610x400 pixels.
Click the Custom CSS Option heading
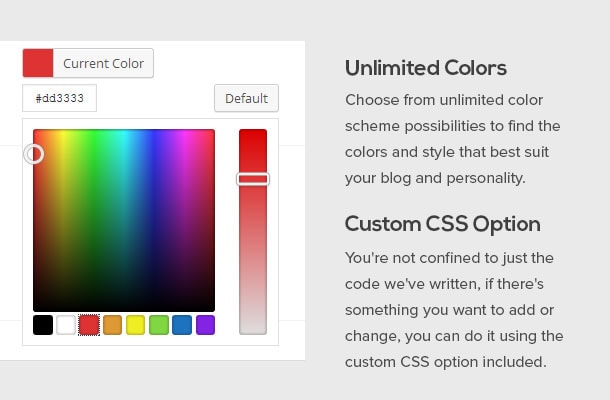coord(442,224)
